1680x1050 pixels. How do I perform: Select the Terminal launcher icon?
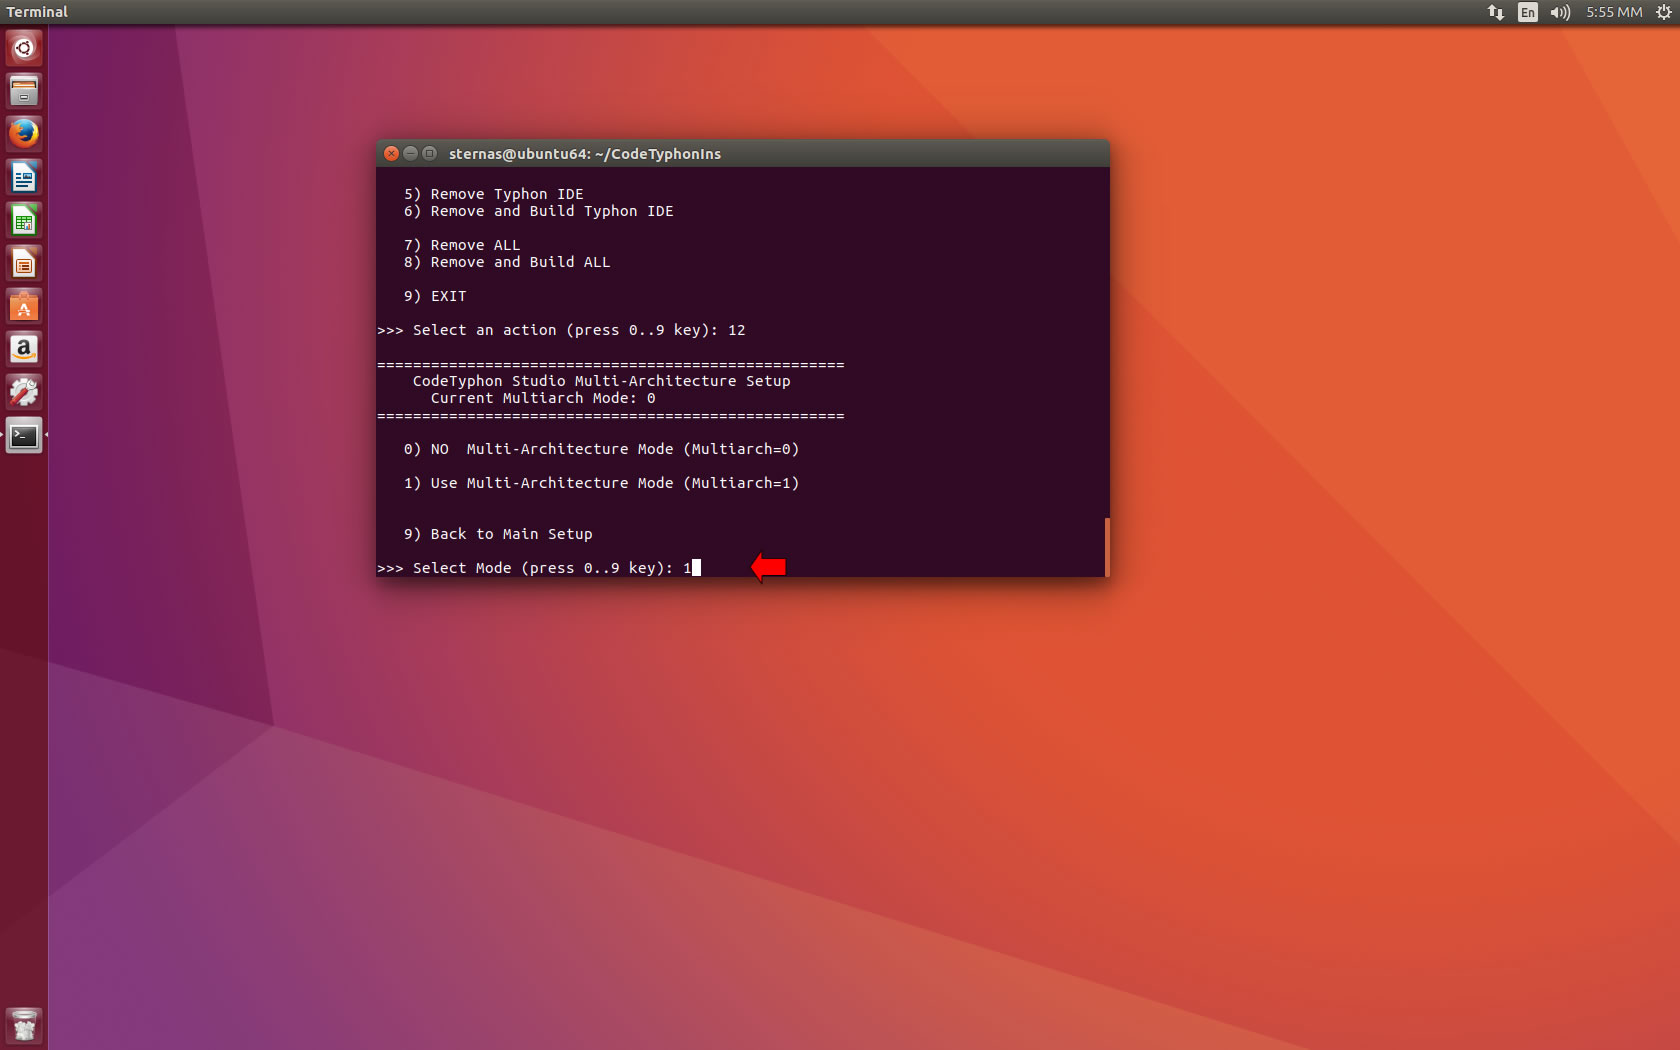[x=24, y=435]
